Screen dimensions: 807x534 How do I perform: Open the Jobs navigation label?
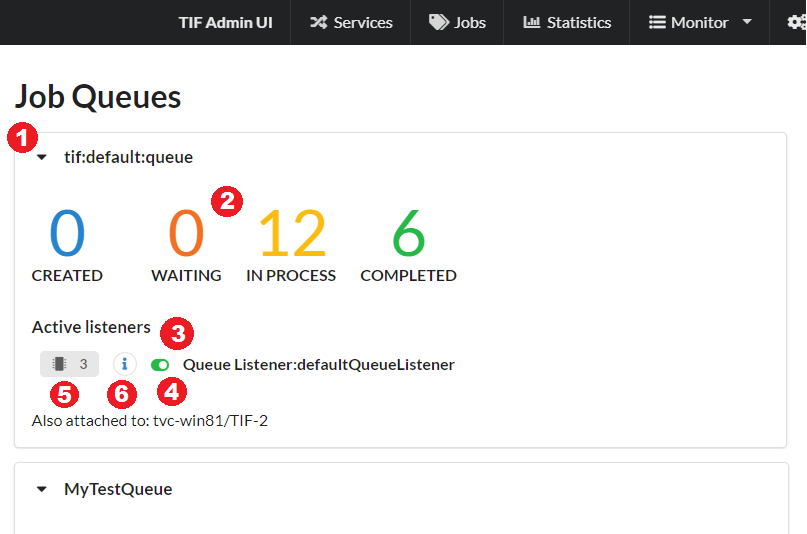[470, 22]
